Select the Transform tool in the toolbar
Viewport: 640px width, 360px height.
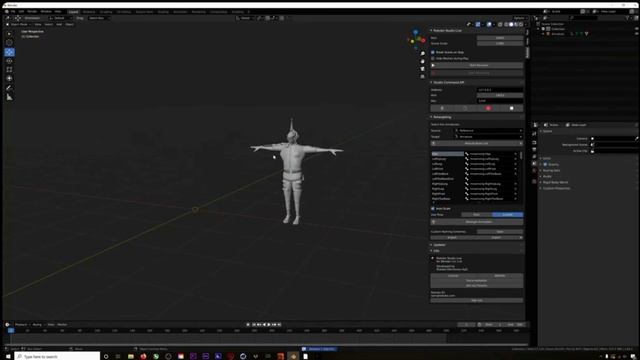pyautogui.click(x=9, y=78)
